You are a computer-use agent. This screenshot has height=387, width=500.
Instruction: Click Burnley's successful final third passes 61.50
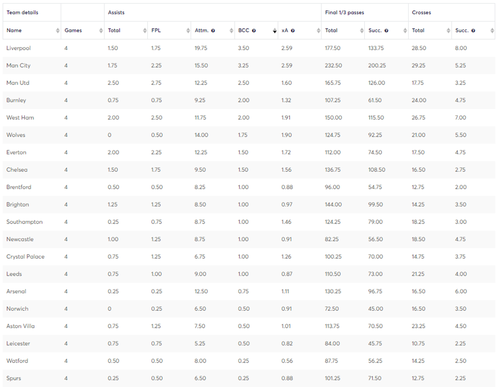(375, 100)
